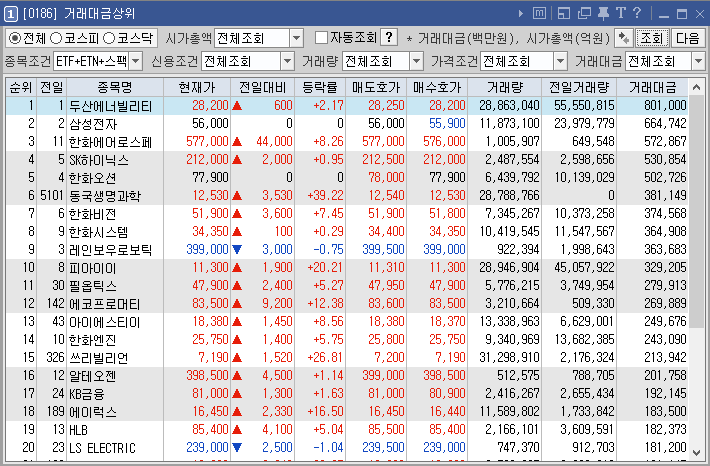Click the vertical scrollbar thumb
710x466 pixels.
pos(696,211)
